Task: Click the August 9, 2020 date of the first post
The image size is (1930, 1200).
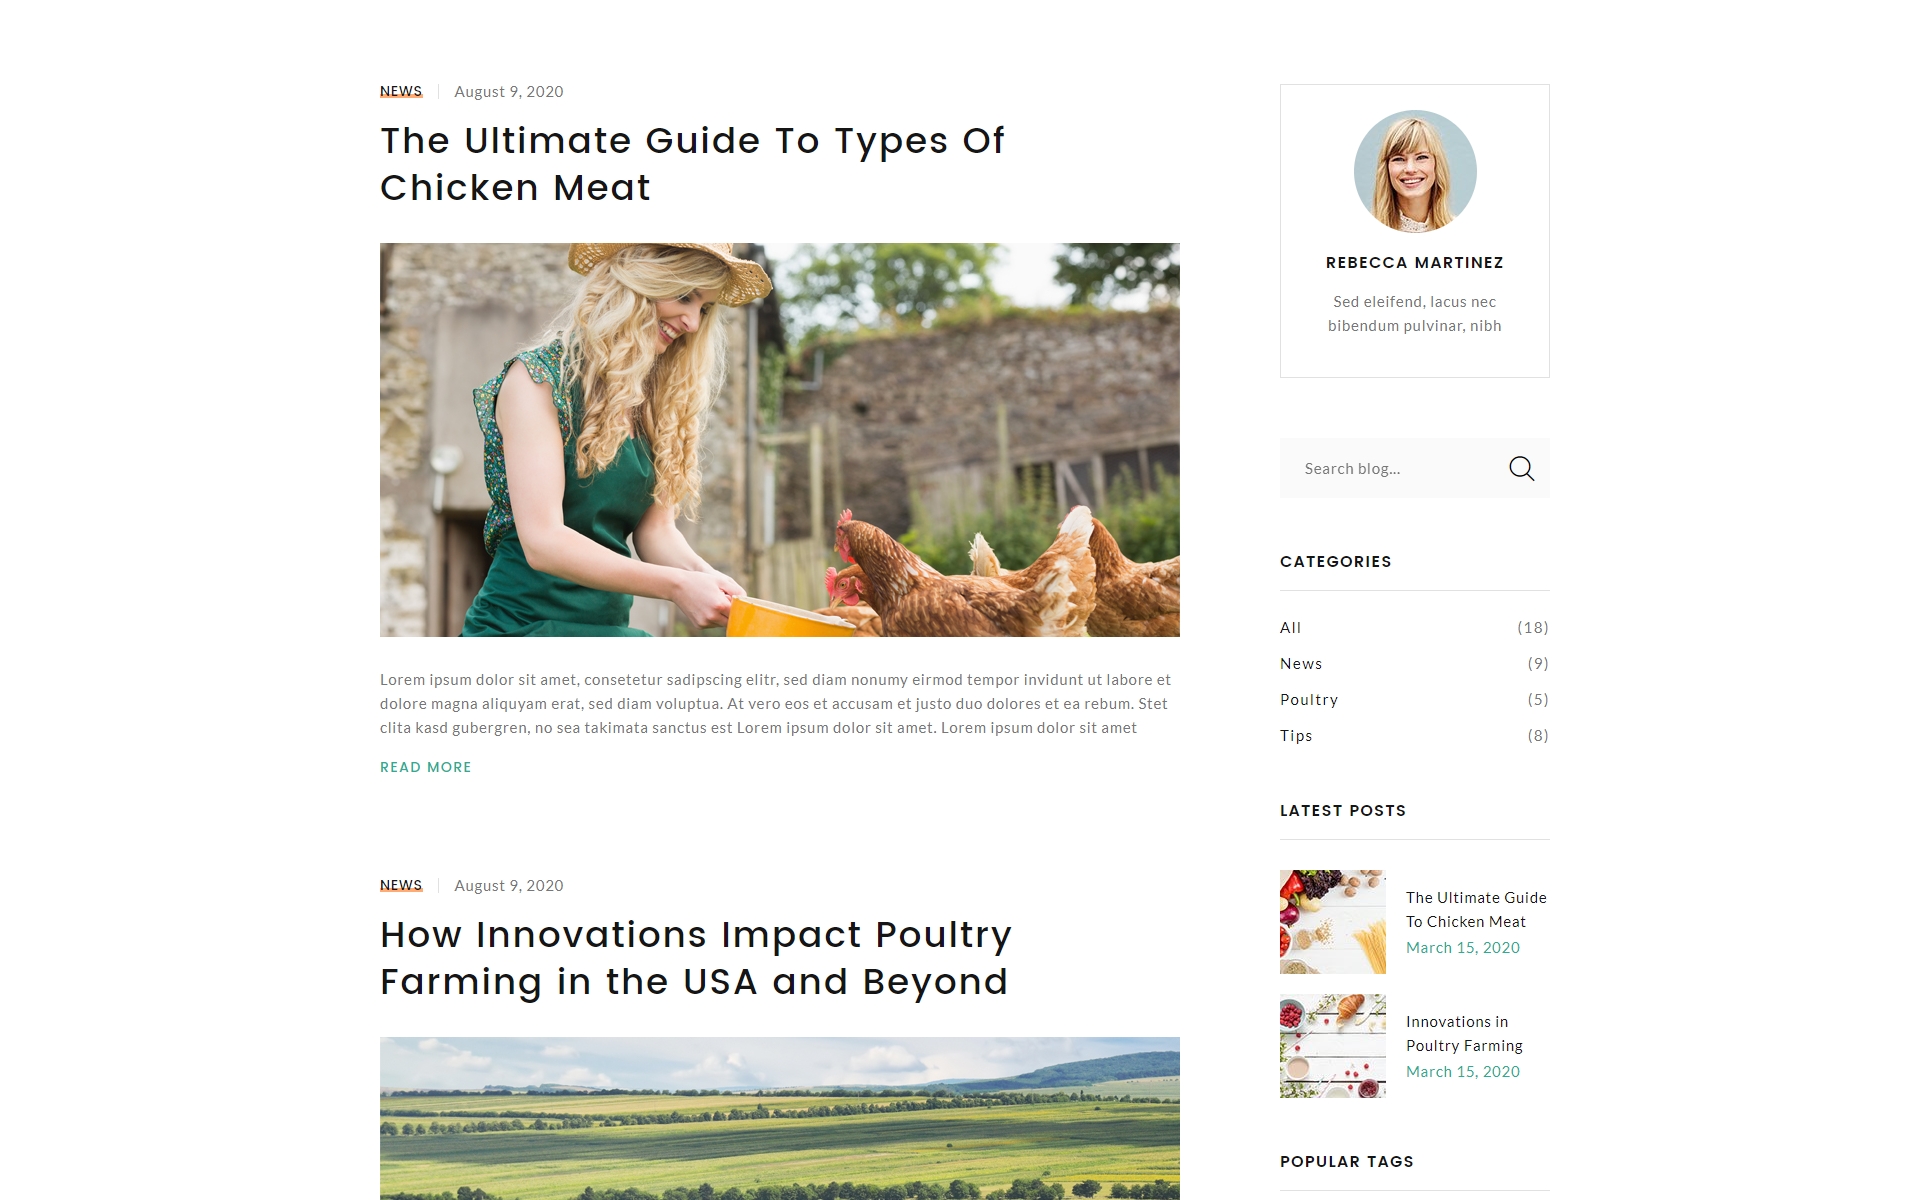Action: point(509,91)
